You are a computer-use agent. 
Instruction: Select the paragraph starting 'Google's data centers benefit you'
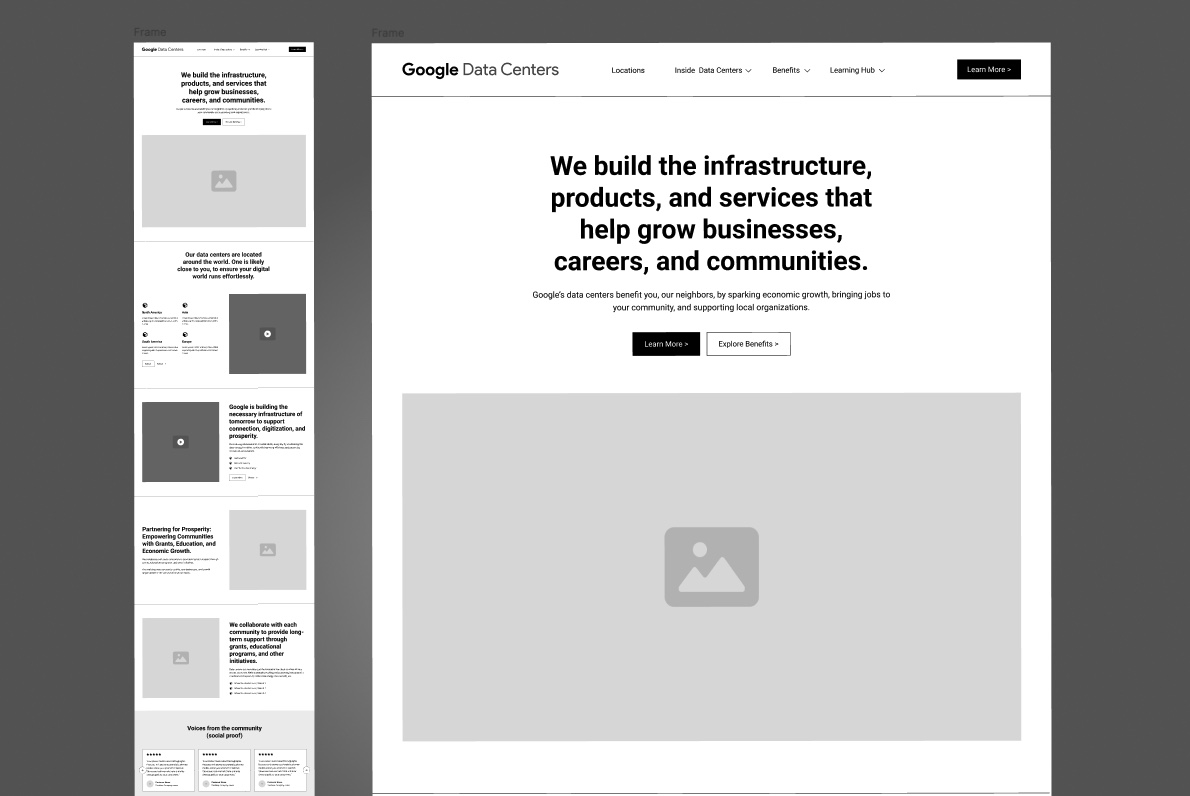coord(711,301)
